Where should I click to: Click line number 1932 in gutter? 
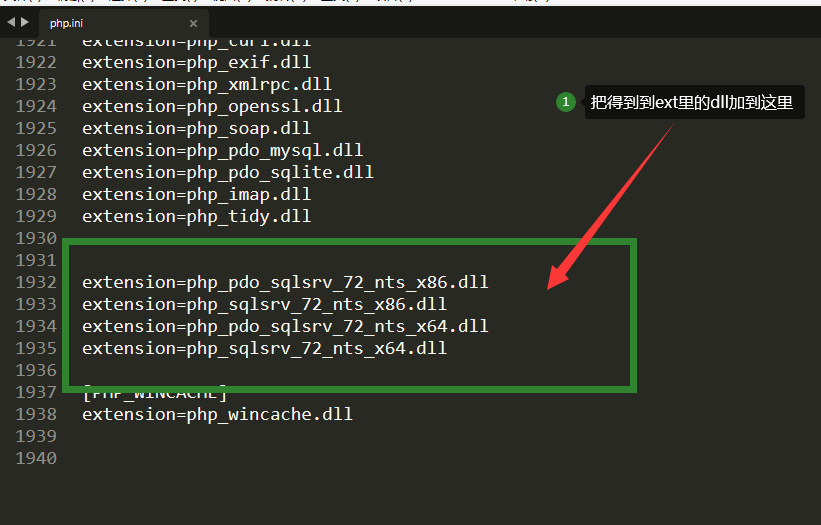coord(36,282)
